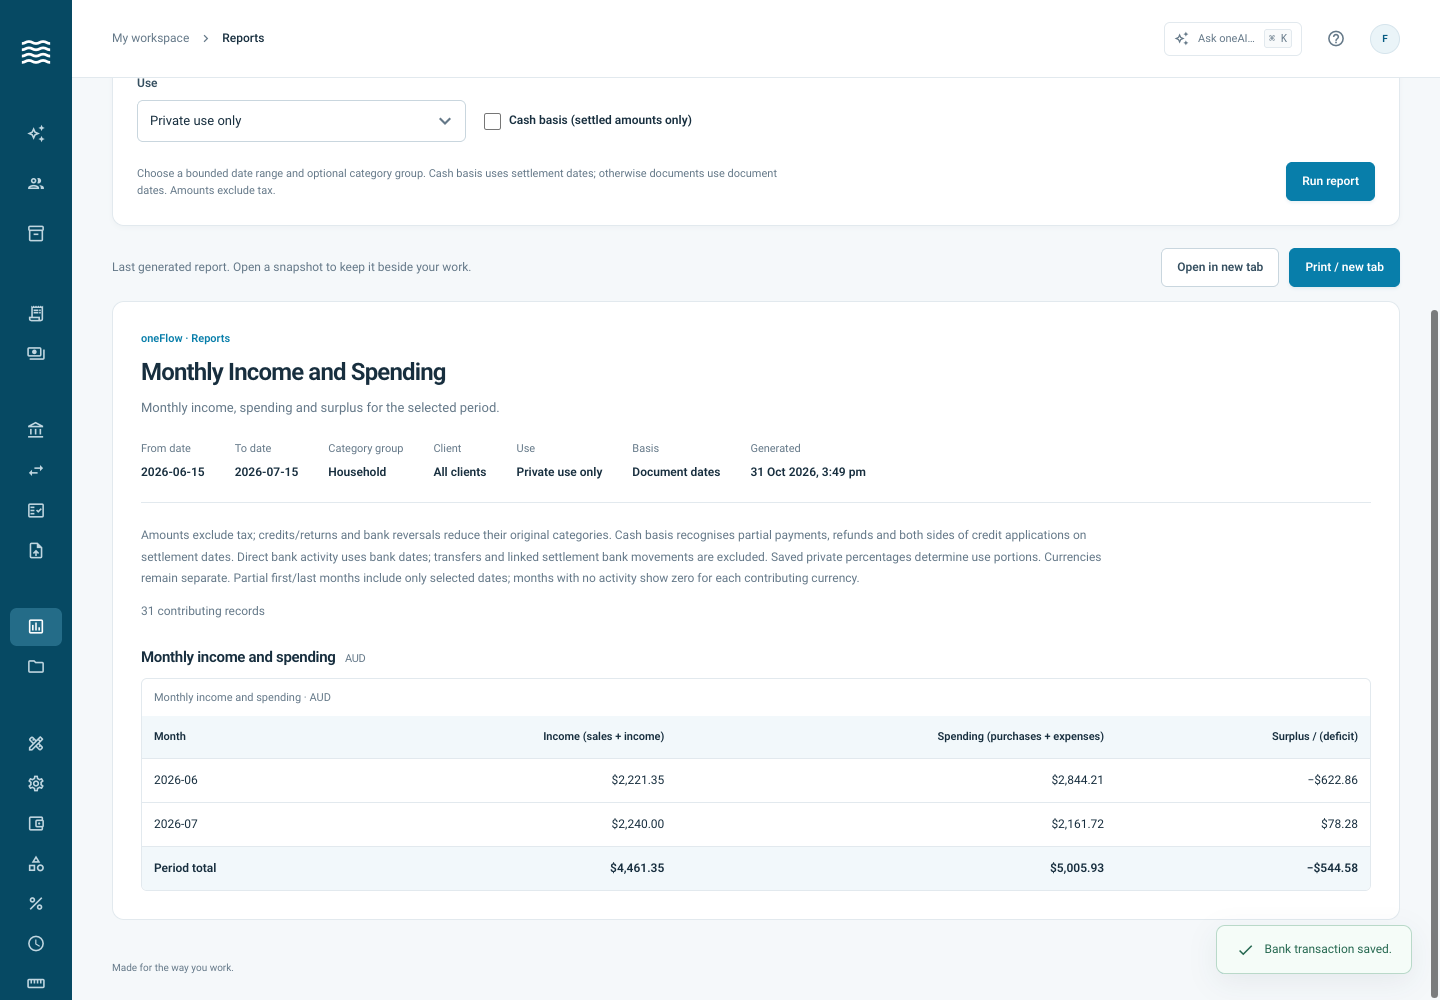Click spending value $2,161.72

click(1077, 824)
